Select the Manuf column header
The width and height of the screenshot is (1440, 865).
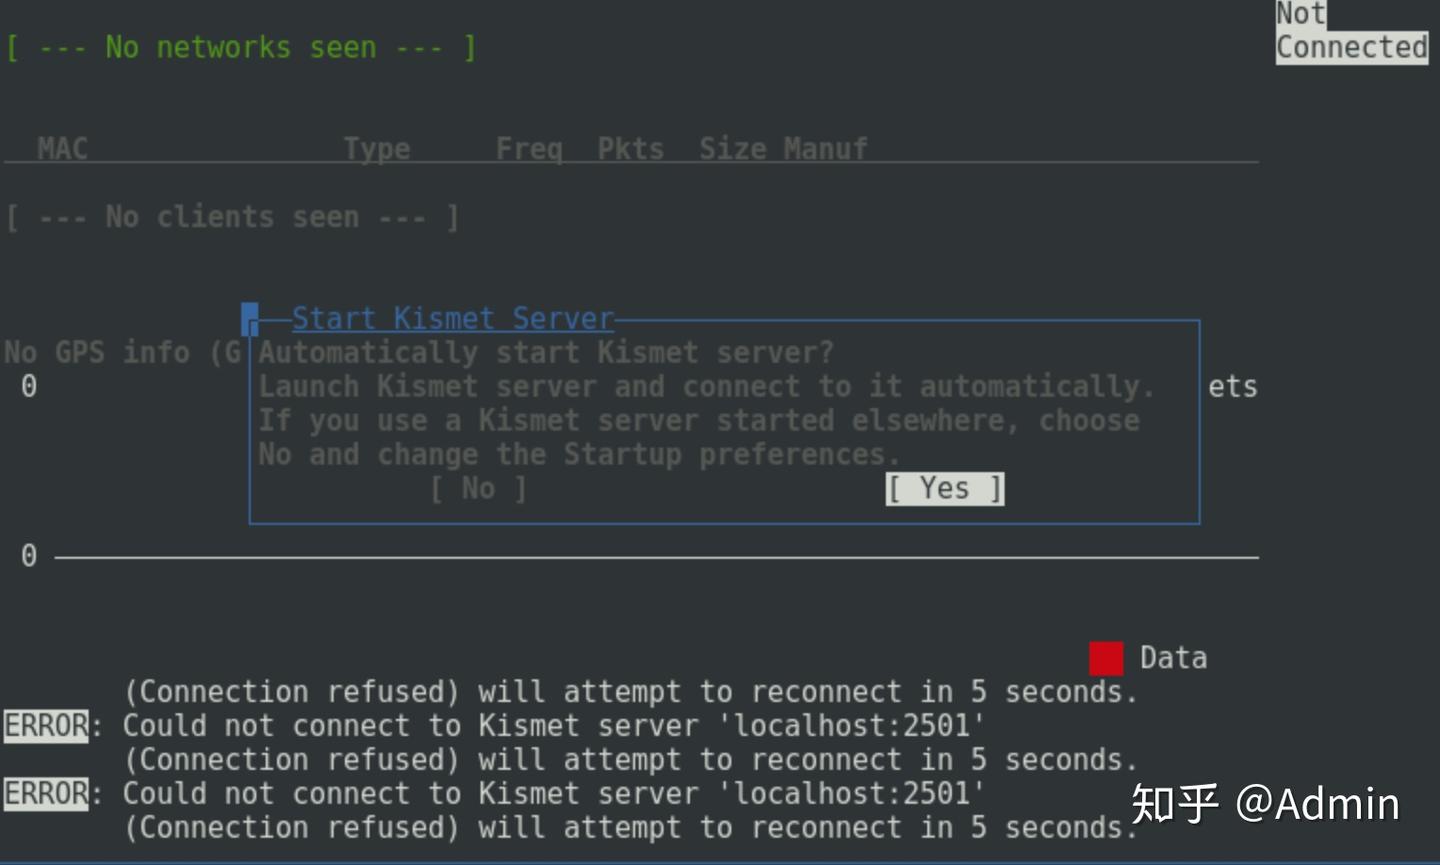[x=825, y=149]
